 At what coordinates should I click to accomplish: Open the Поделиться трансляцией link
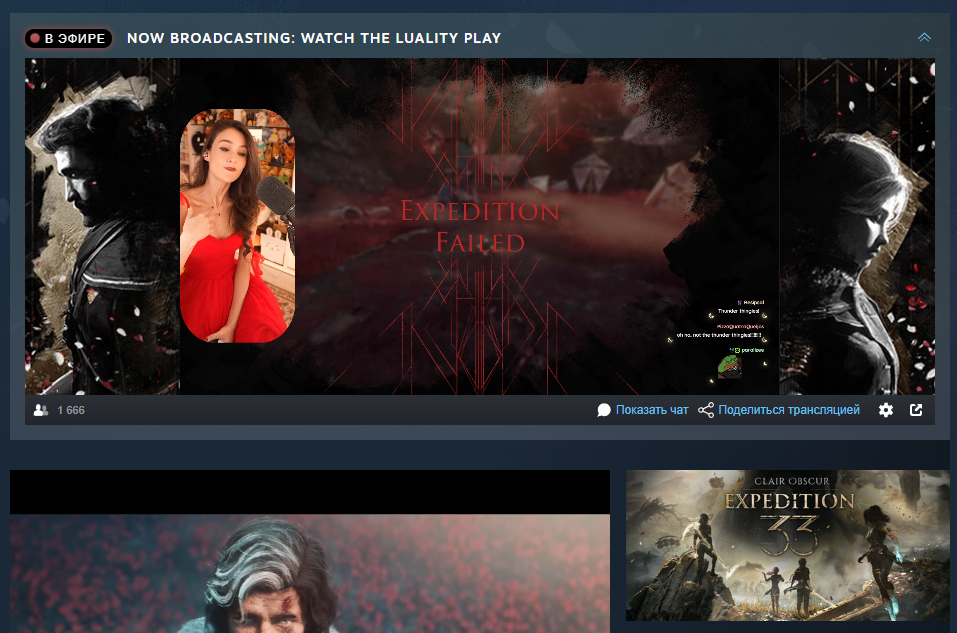coord(789,410)
